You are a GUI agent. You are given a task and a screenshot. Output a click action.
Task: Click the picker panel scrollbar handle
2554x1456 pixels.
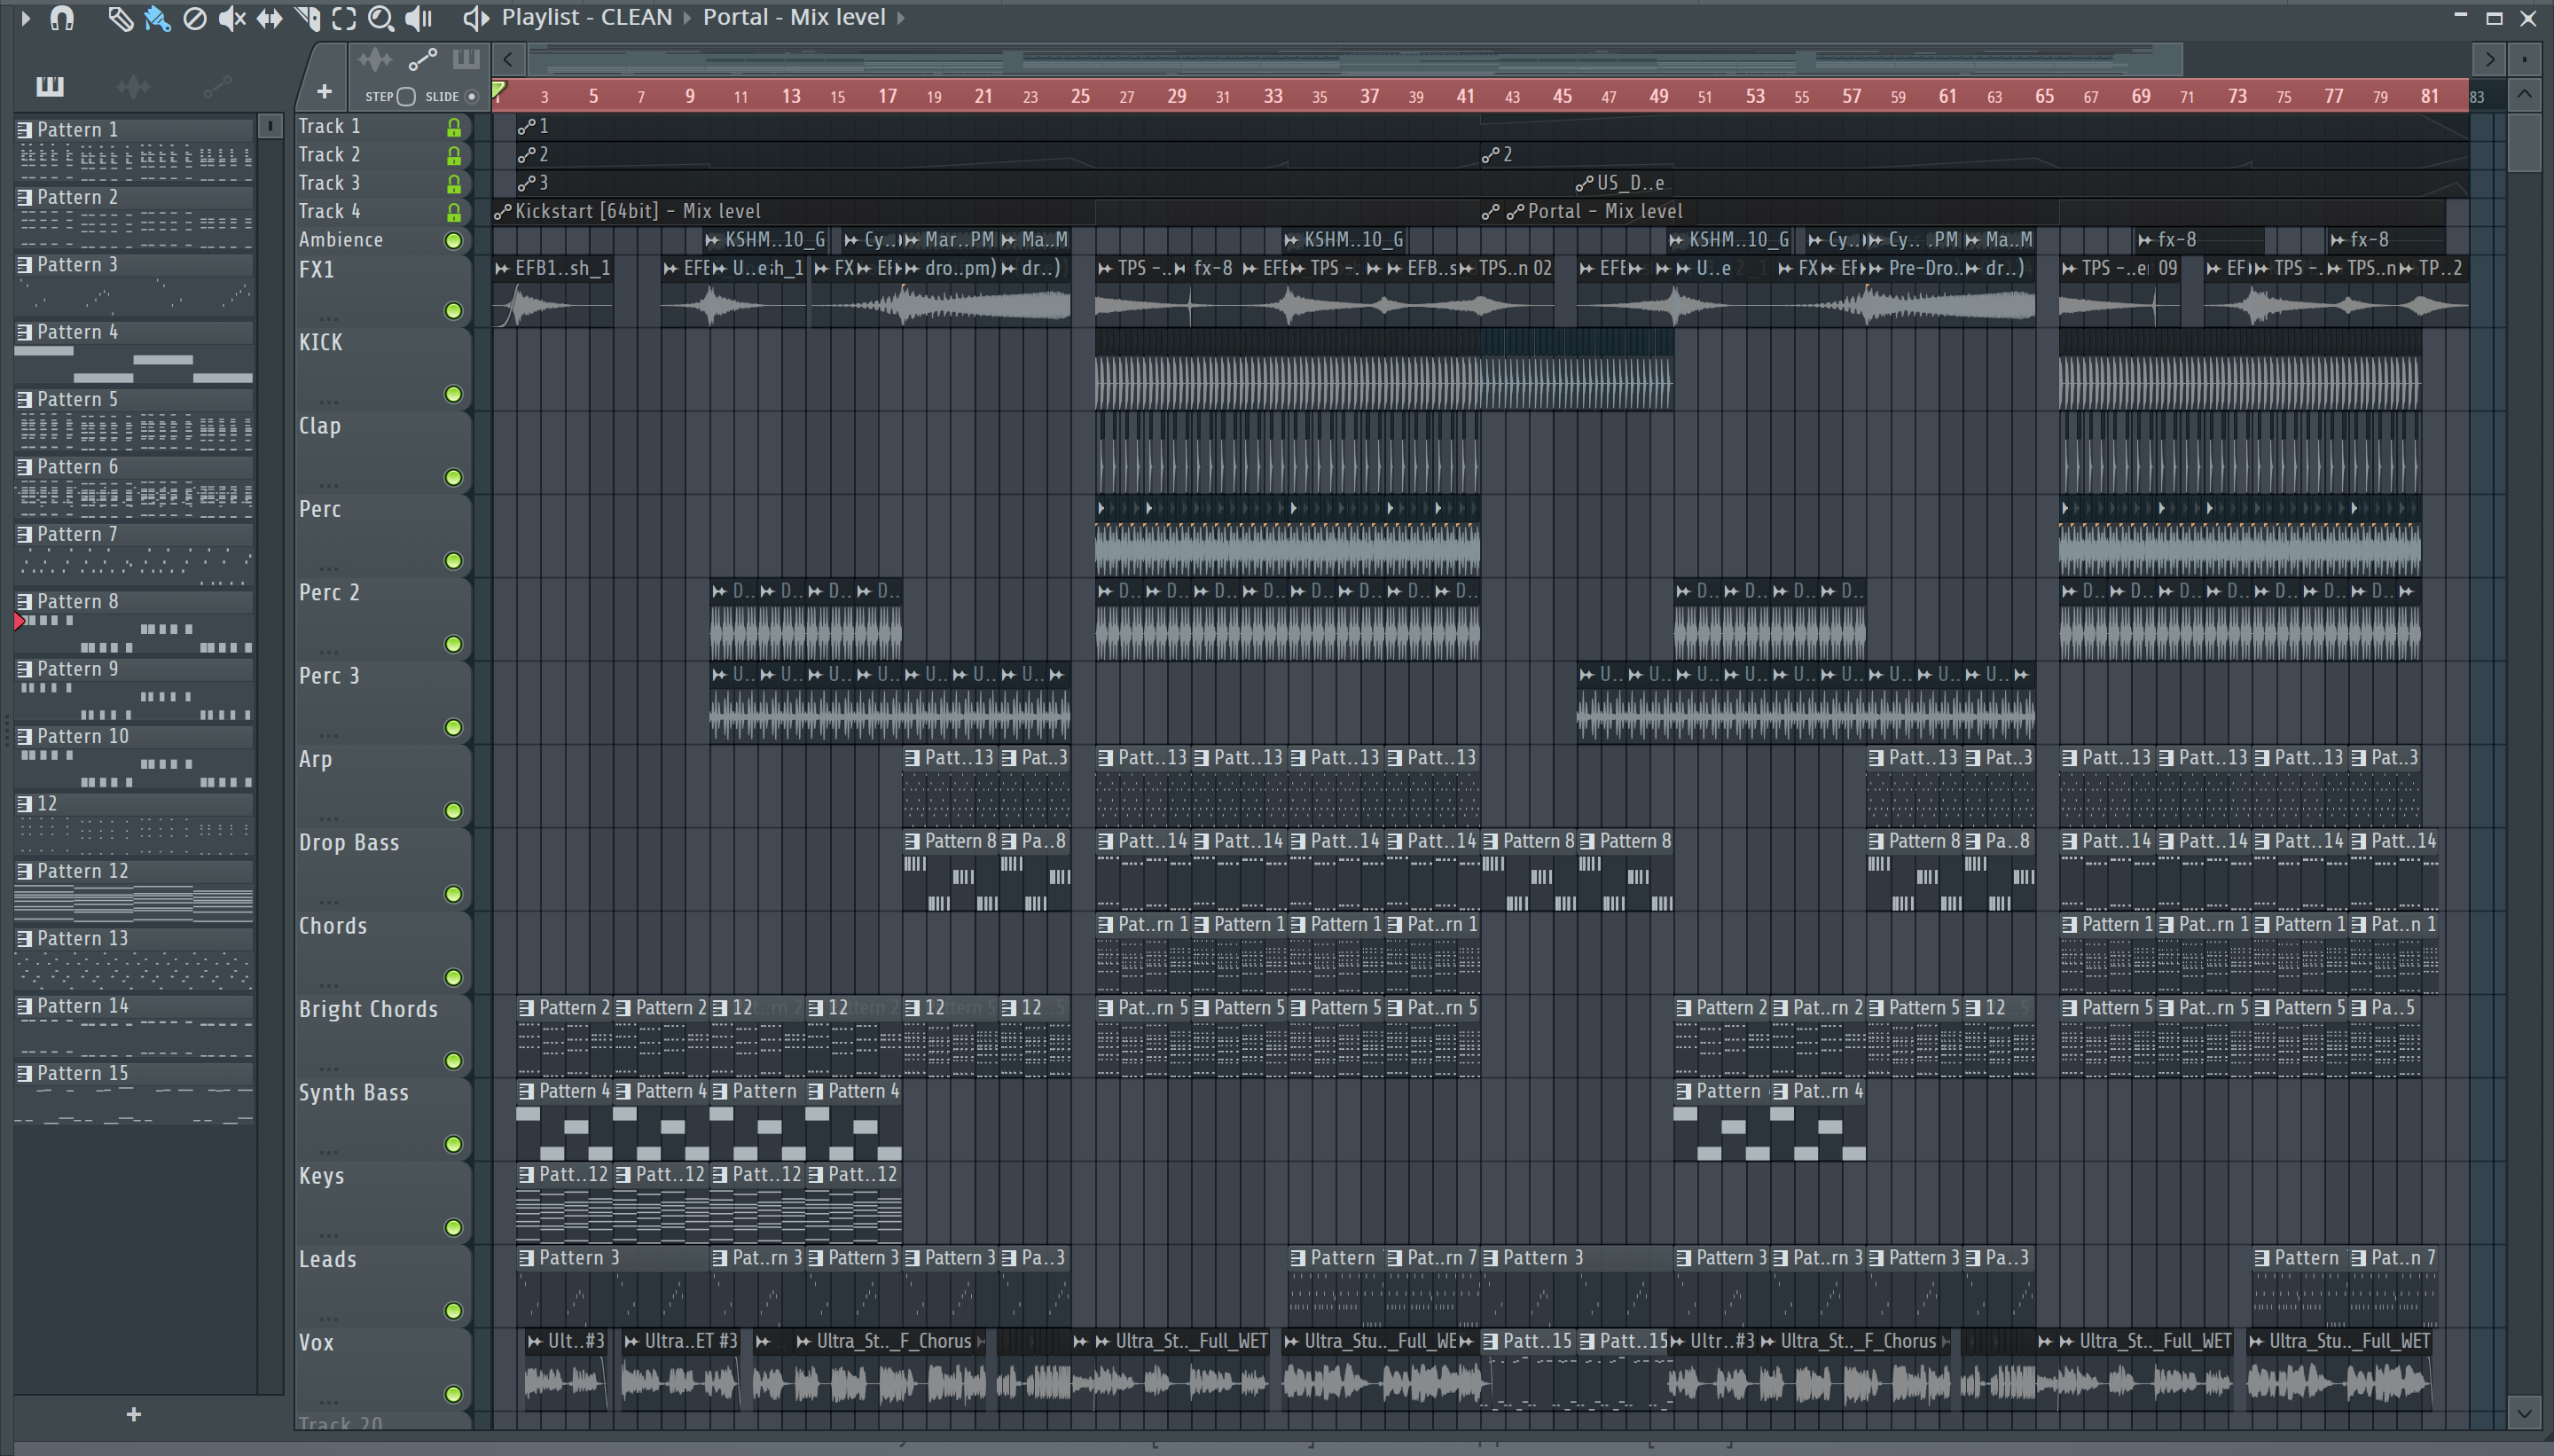270,127
